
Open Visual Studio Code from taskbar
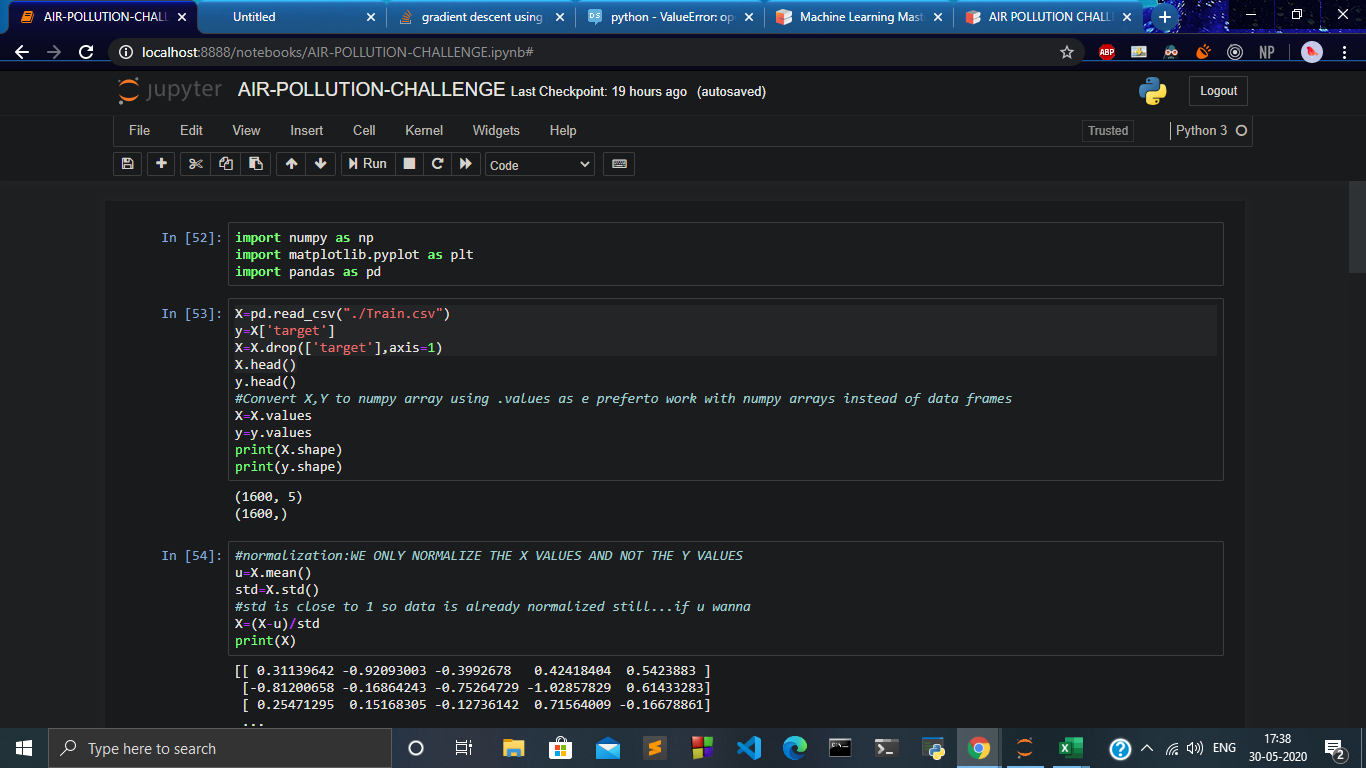coord(748,748)
